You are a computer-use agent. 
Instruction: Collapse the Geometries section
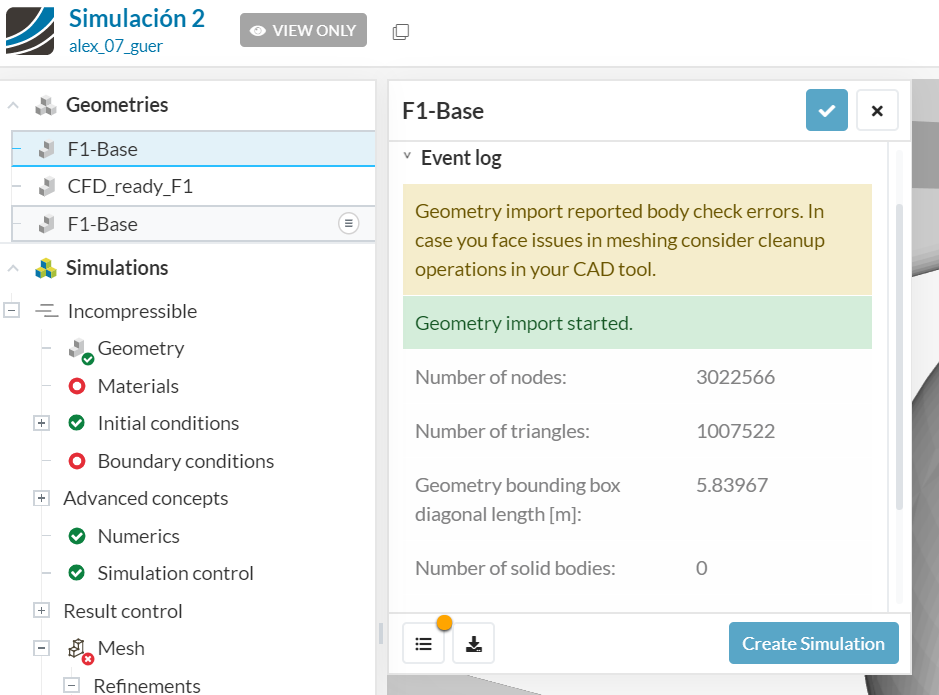(x=14, y=105)
